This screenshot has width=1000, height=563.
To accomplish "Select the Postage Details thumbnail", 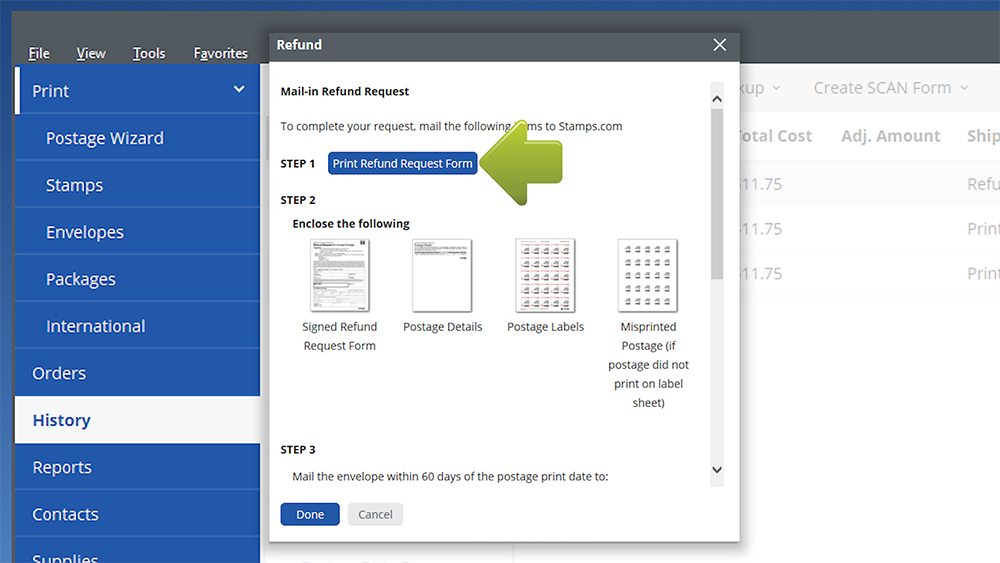I will 442,276.
